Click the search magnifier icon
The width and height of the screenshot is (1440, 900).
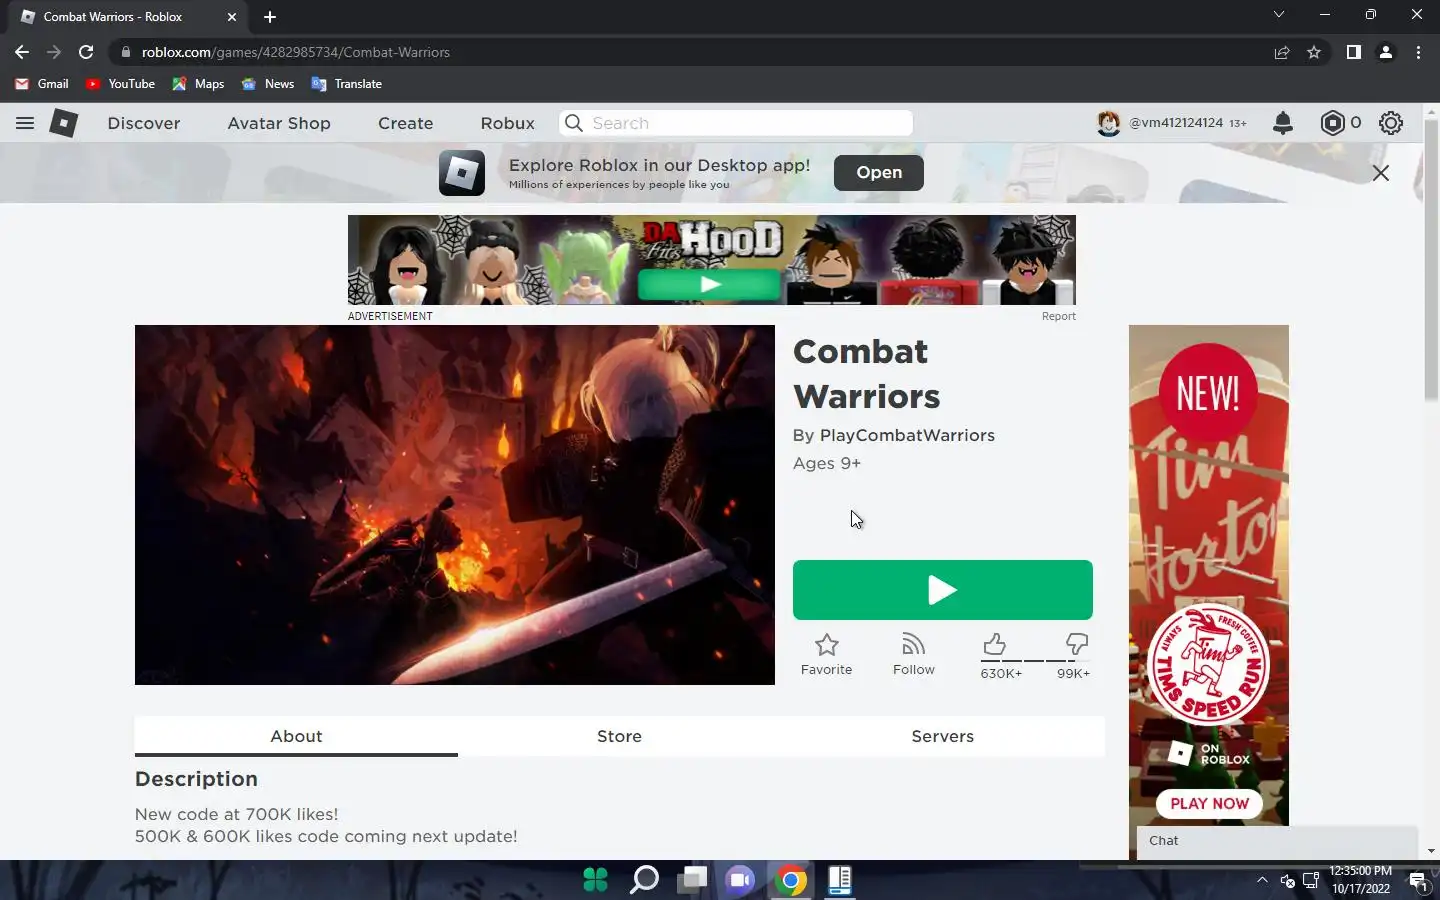(574, 123)
